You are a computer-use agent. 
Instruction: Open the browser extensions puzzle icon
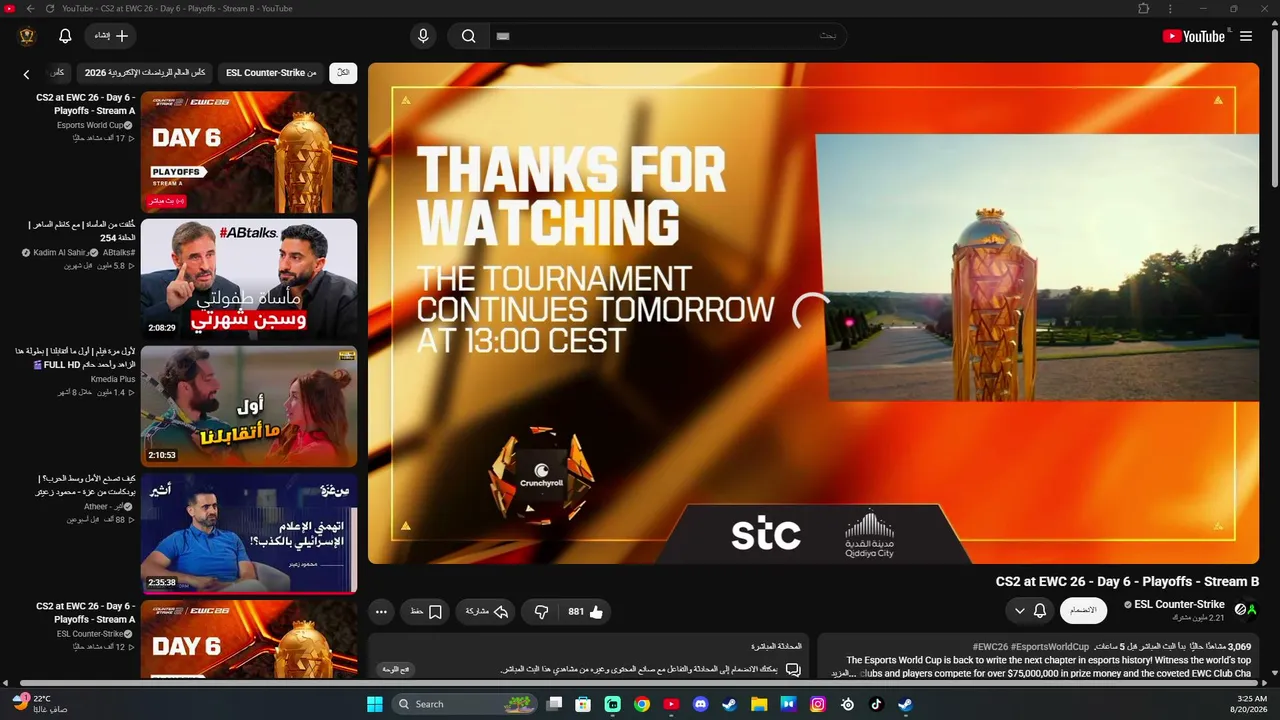pos(1144,8)
